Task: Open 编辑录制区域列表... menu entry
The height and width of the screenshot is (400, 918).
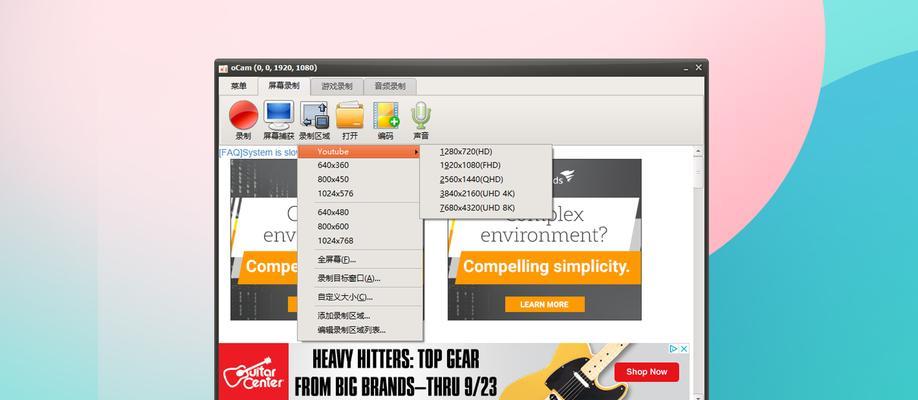Action: (360, 330)
